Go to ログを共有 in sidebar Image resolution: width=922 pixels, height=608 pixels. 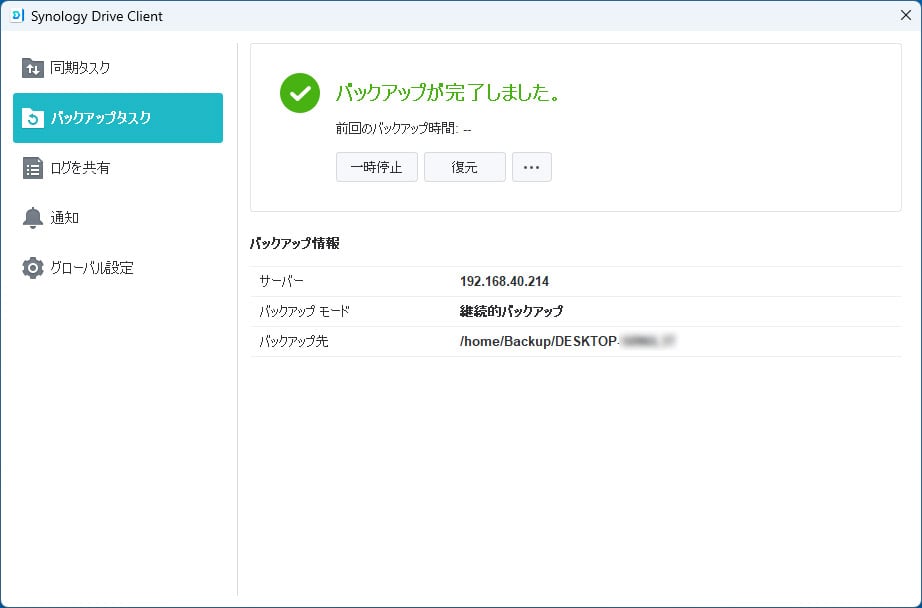pos(80,168)
